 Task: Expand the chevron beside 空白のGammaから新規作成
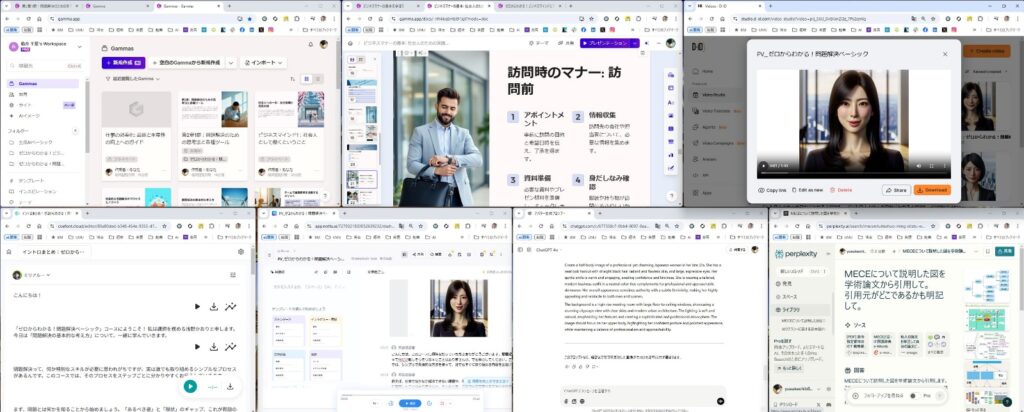pos(231,63)
